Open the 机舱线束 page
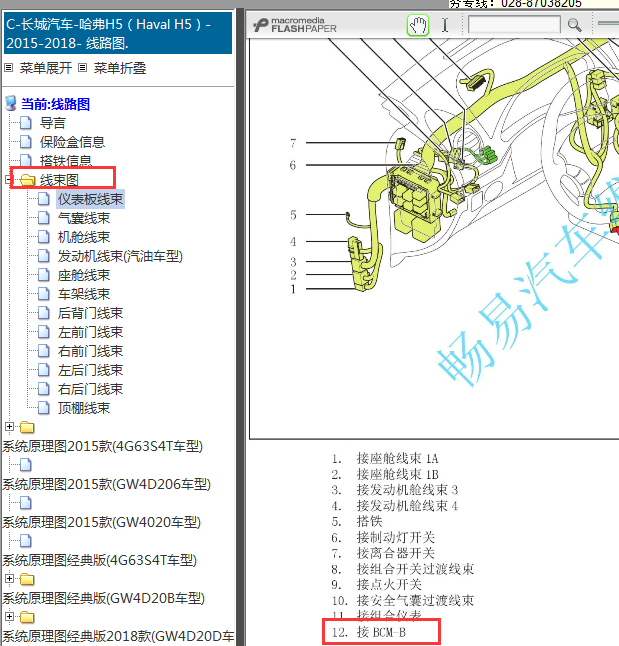Image resolution: width=619 pixels, height=646 pixels. [84, 237]
